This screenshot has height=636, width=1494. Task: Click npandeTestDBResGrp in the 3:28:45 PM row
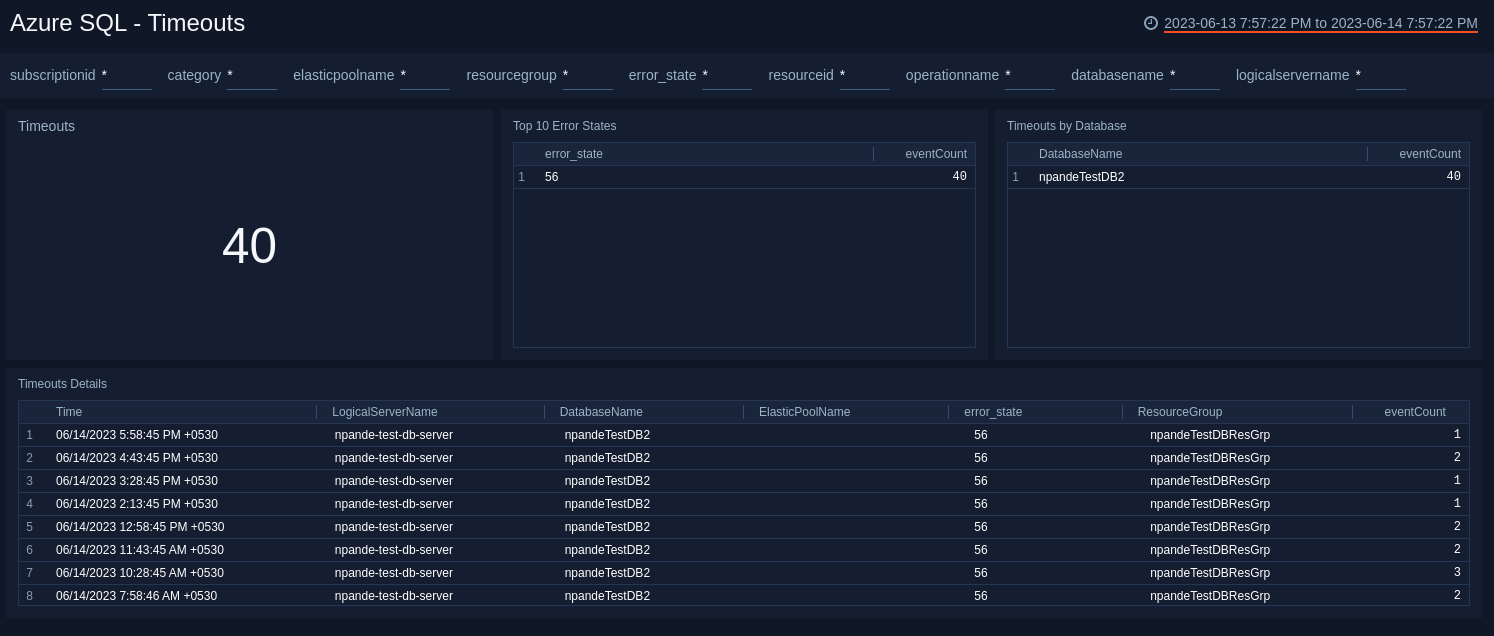point(1210,481)
